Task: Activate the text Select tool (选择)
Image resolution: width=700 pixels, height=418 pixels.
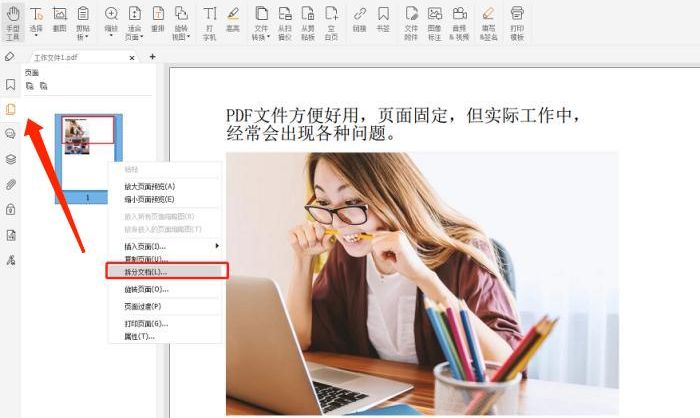Action: click(36, 19)
